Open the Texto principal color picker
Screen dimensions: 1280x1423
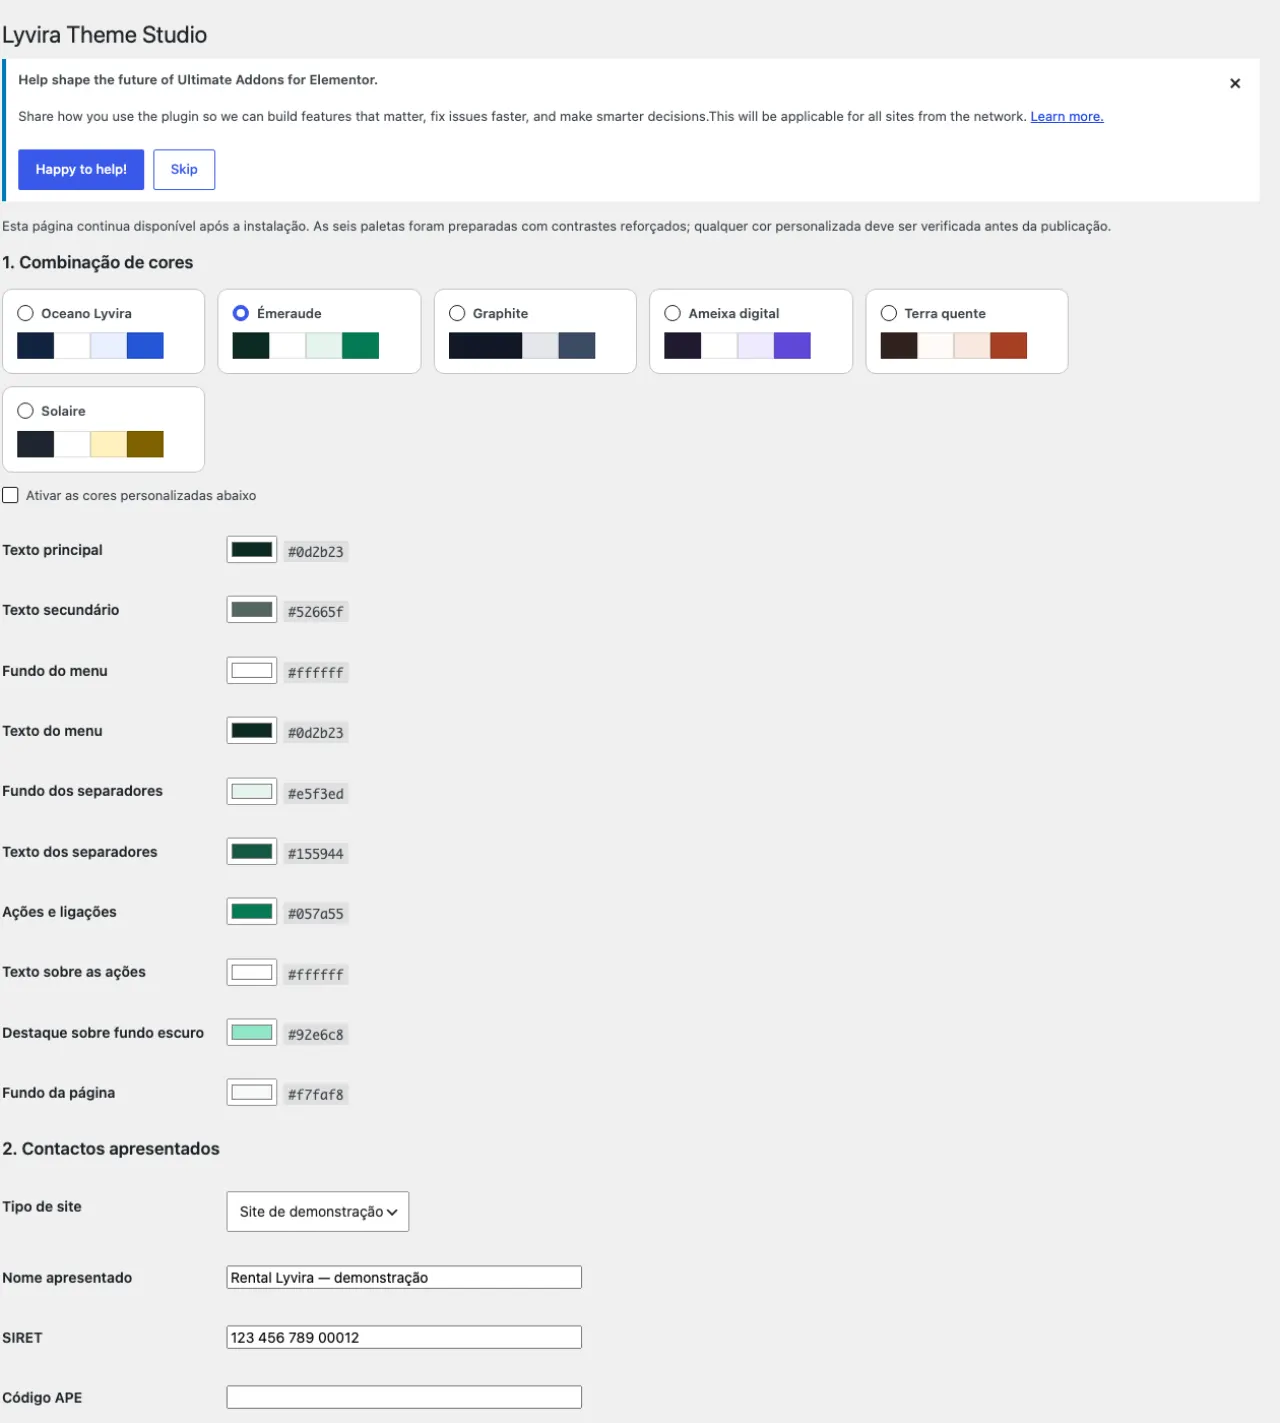pos(252,550)
